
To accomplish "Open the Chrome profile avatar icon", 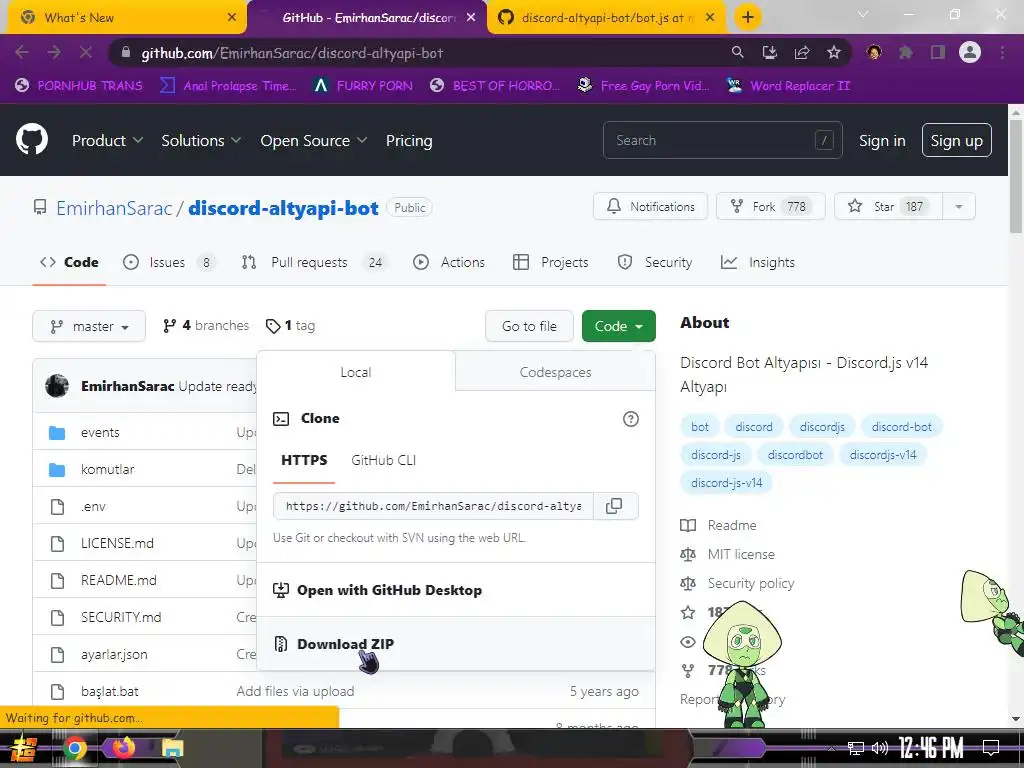I will pyautogui.click(x=970, y=52).
